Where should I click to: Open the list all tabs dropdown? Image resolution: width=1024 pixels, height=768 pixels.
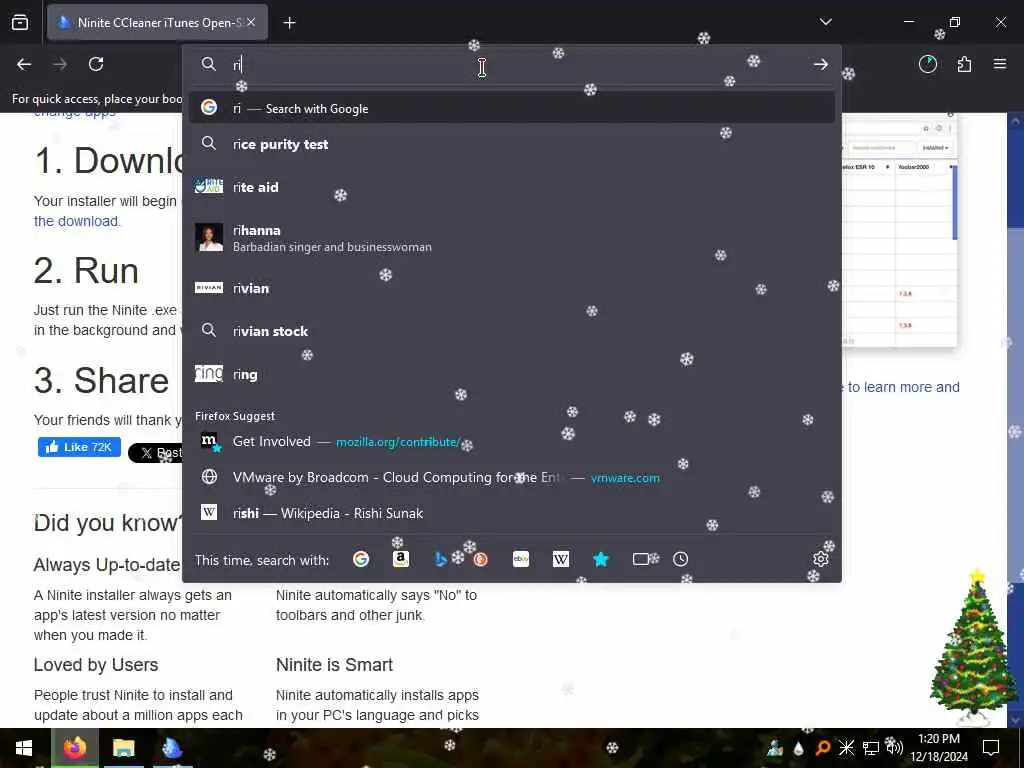coord(826,22)
